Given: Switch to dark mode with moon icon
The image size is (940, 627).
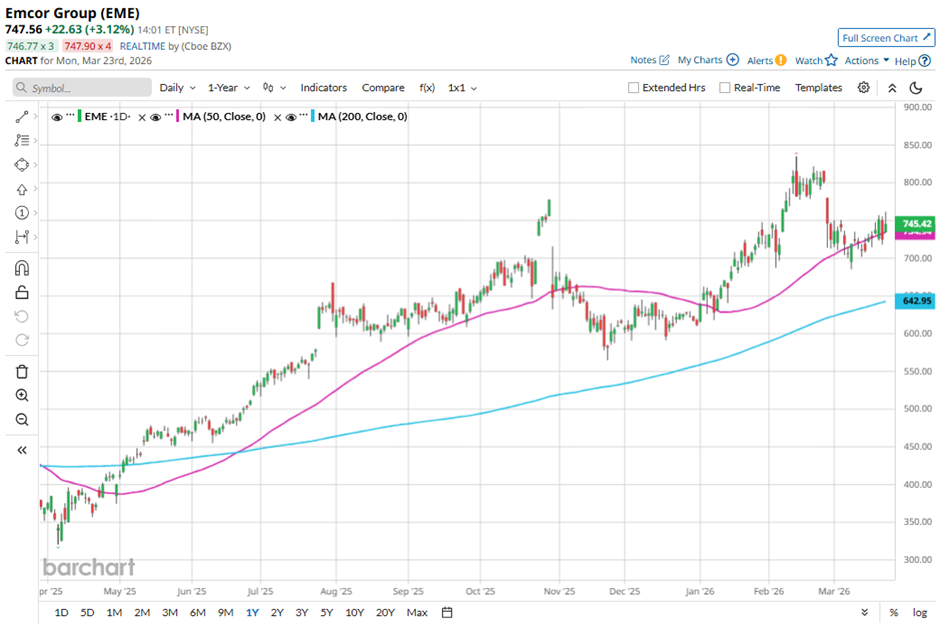Looking at the screenshot, I should (916, 88).
